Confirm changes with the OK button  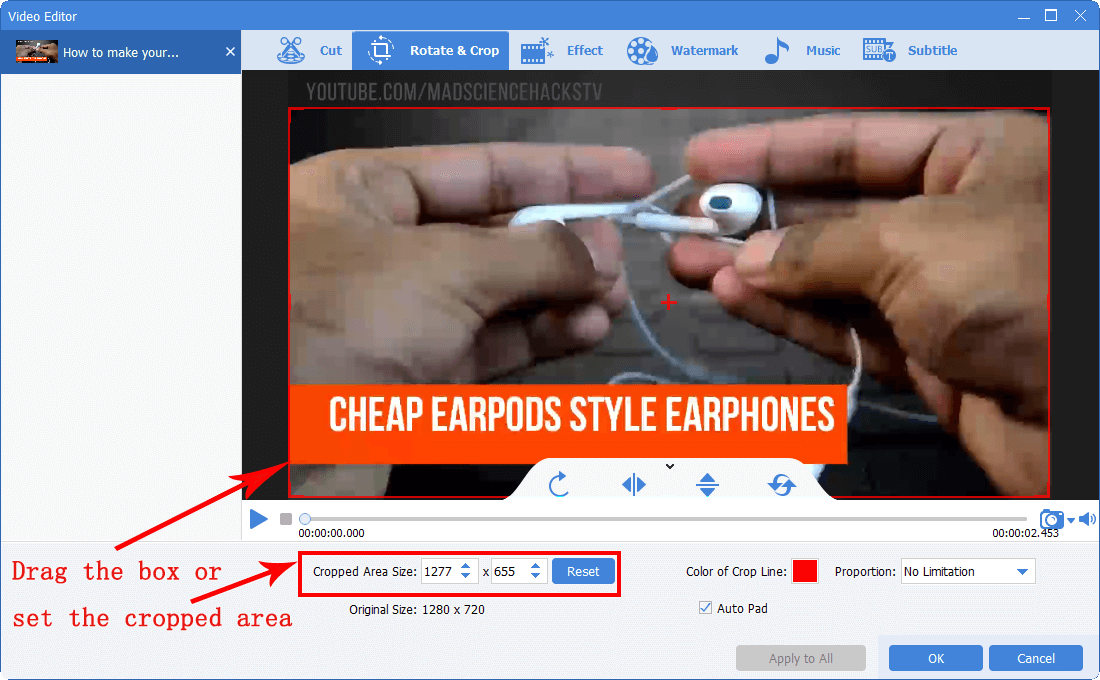pyautogui.click(x=935, y=658)
